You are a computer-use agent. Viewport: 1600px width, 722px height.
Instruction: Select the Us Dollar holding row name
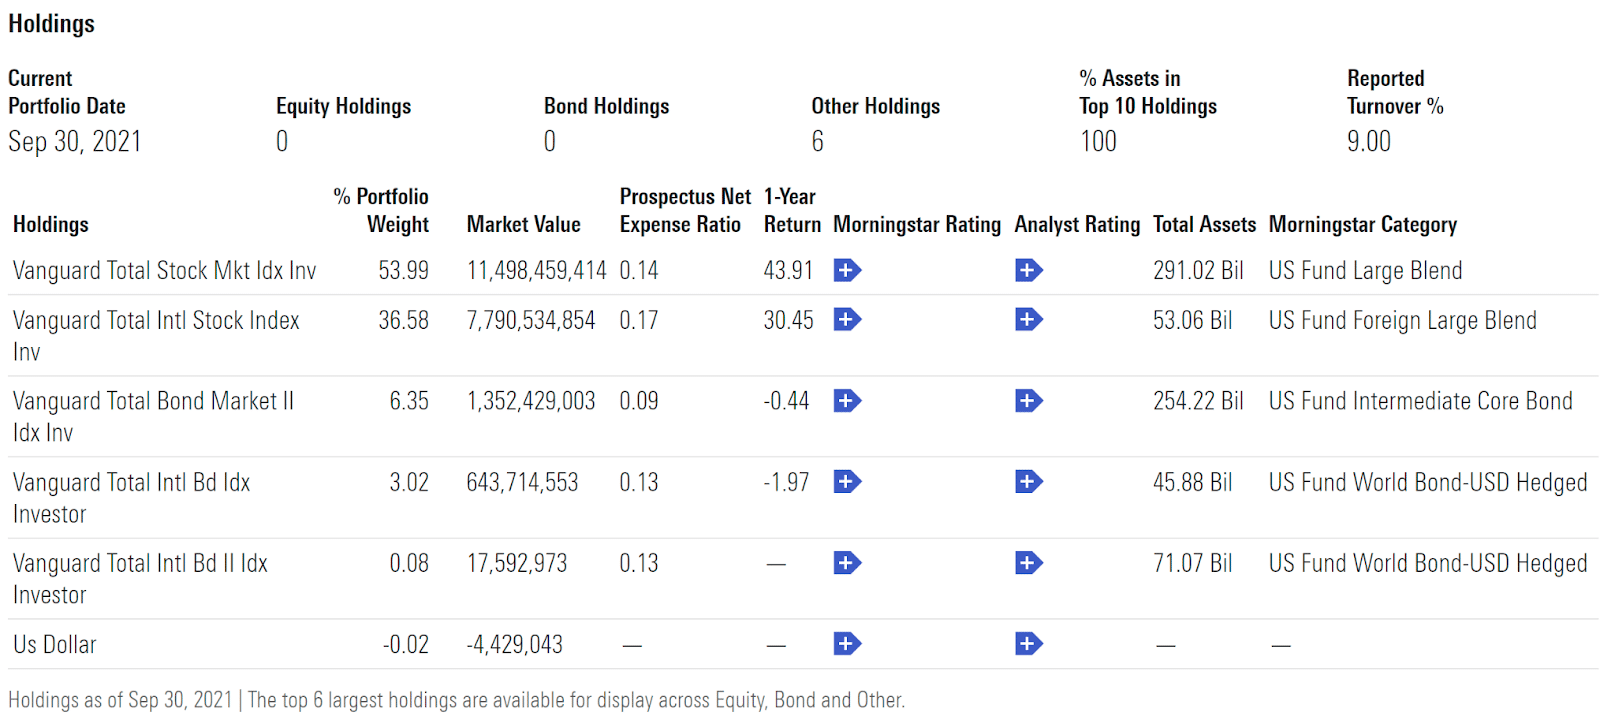coord(55,645)
